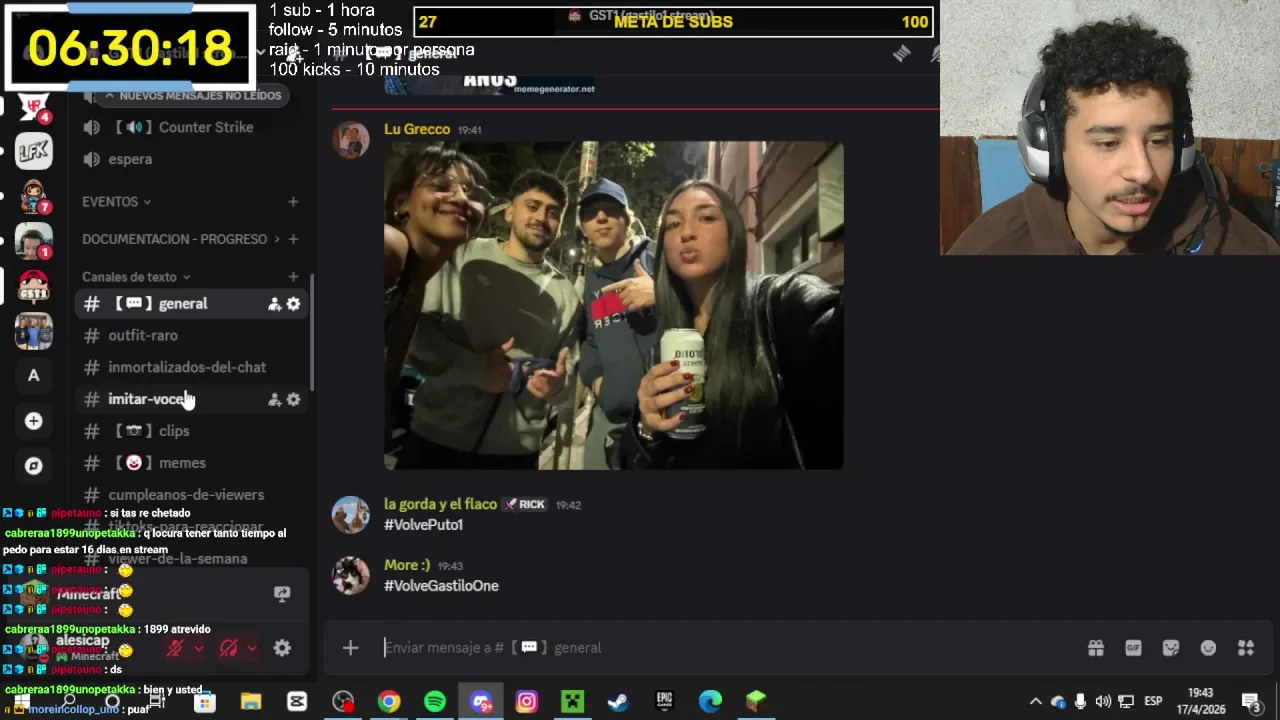Join the espera voice channel
This screenshot has height=720, width=1280.
tap(191, 159)
